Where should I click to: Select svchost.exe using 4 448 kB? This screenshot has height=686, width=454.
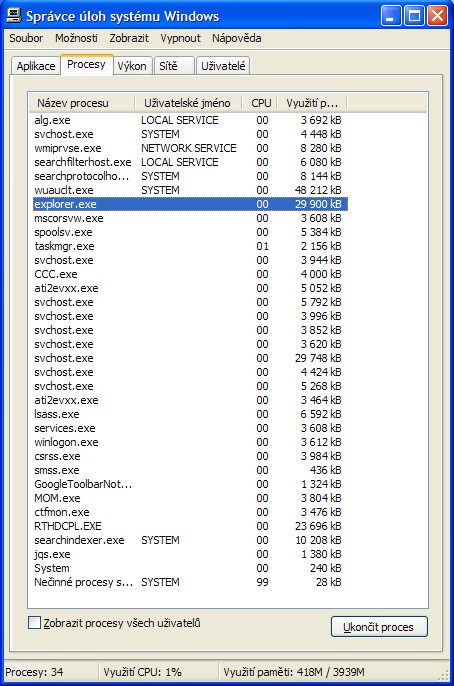pyautogui.click(x=190, y=134)
